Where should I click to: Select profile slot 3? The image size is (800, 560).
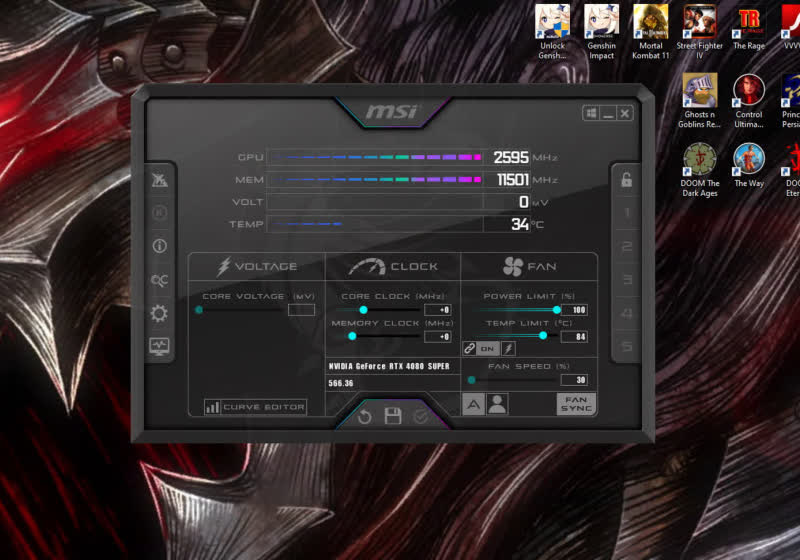coord(627,279)
